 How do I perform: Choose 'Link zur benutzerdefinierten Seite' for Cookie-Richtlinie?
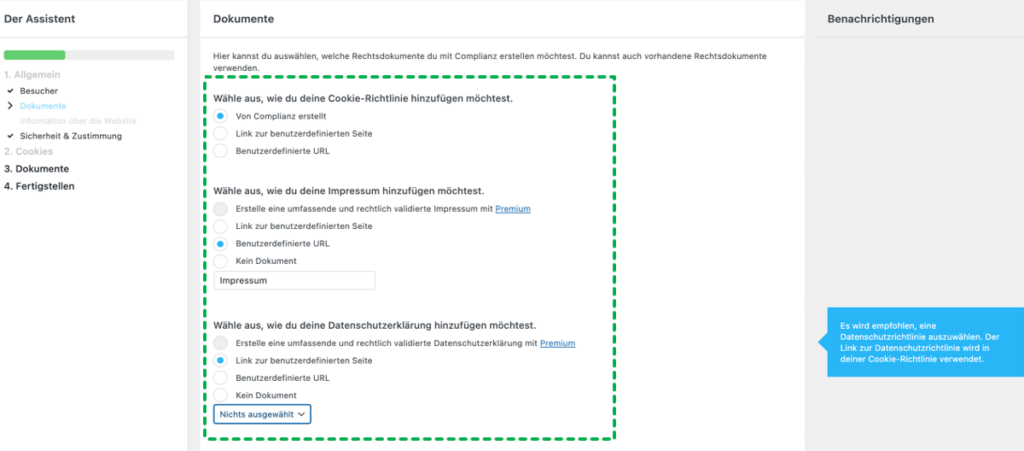coord(221,134)
